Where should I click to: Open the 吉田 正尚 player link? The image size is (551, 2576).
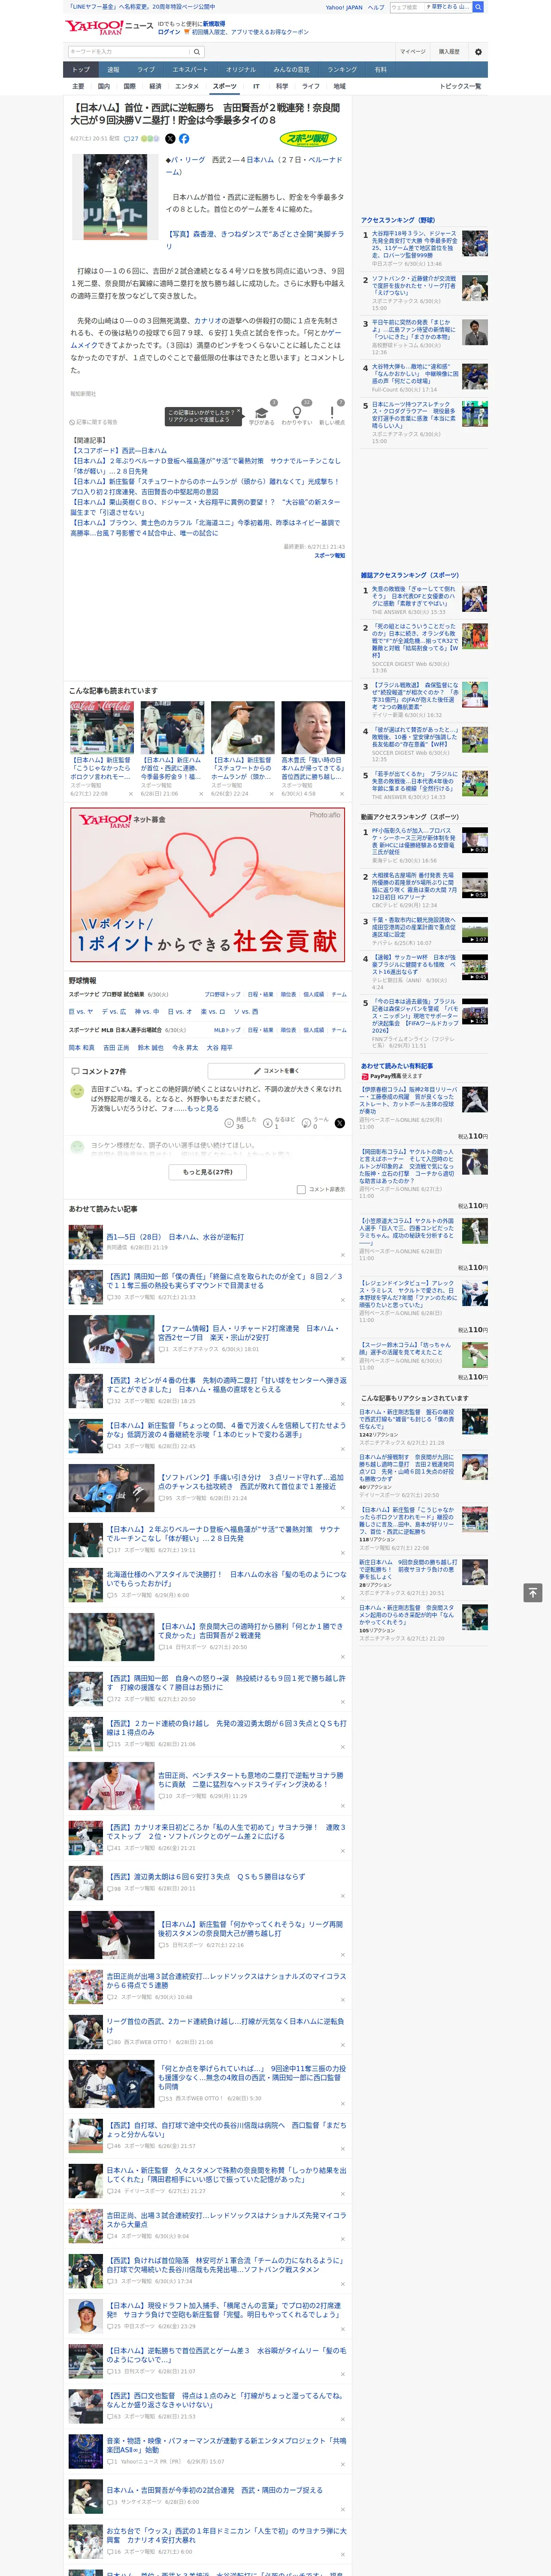[116, 1048]
